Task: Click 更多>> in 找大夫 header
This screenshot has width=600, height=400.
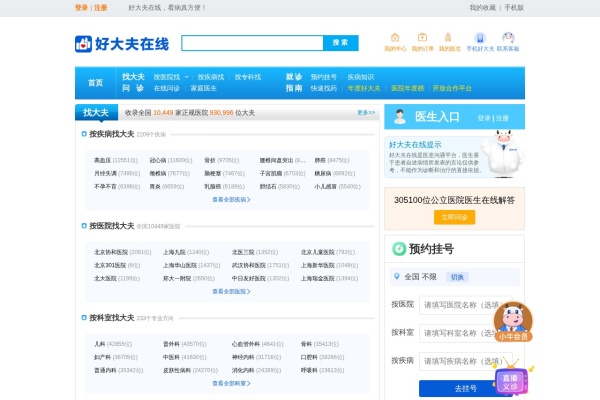Action: (x=366, y=113)
